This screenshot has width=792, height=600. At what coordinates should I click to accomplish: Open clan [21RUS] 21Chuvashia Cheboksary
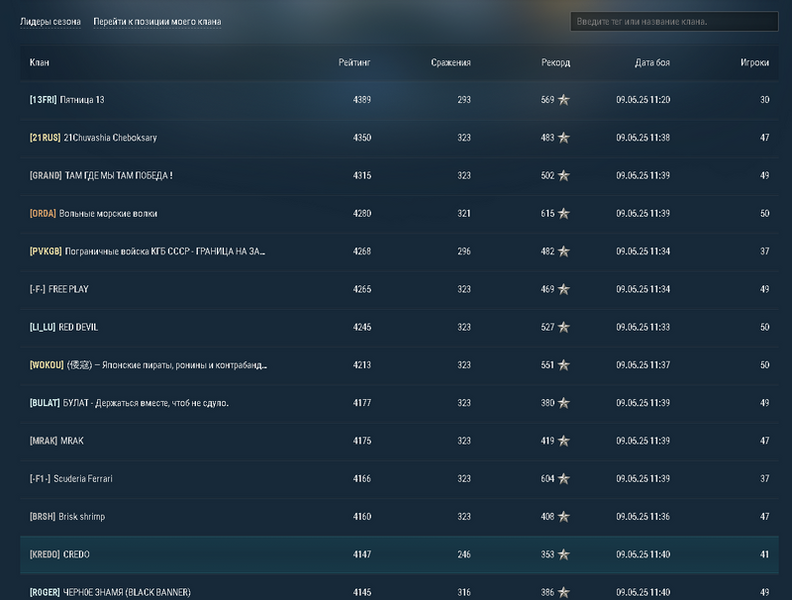(x=93, y=138)
